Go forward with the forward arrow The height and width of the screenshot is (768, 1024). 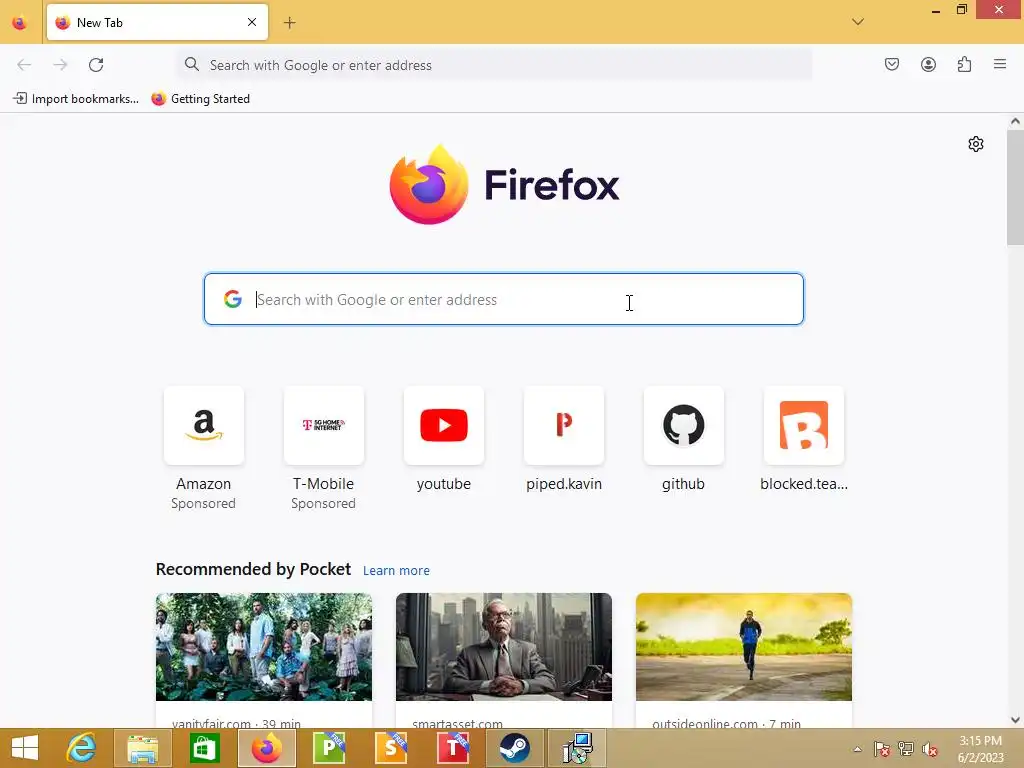pyautogui.click(x=60, y=65)
